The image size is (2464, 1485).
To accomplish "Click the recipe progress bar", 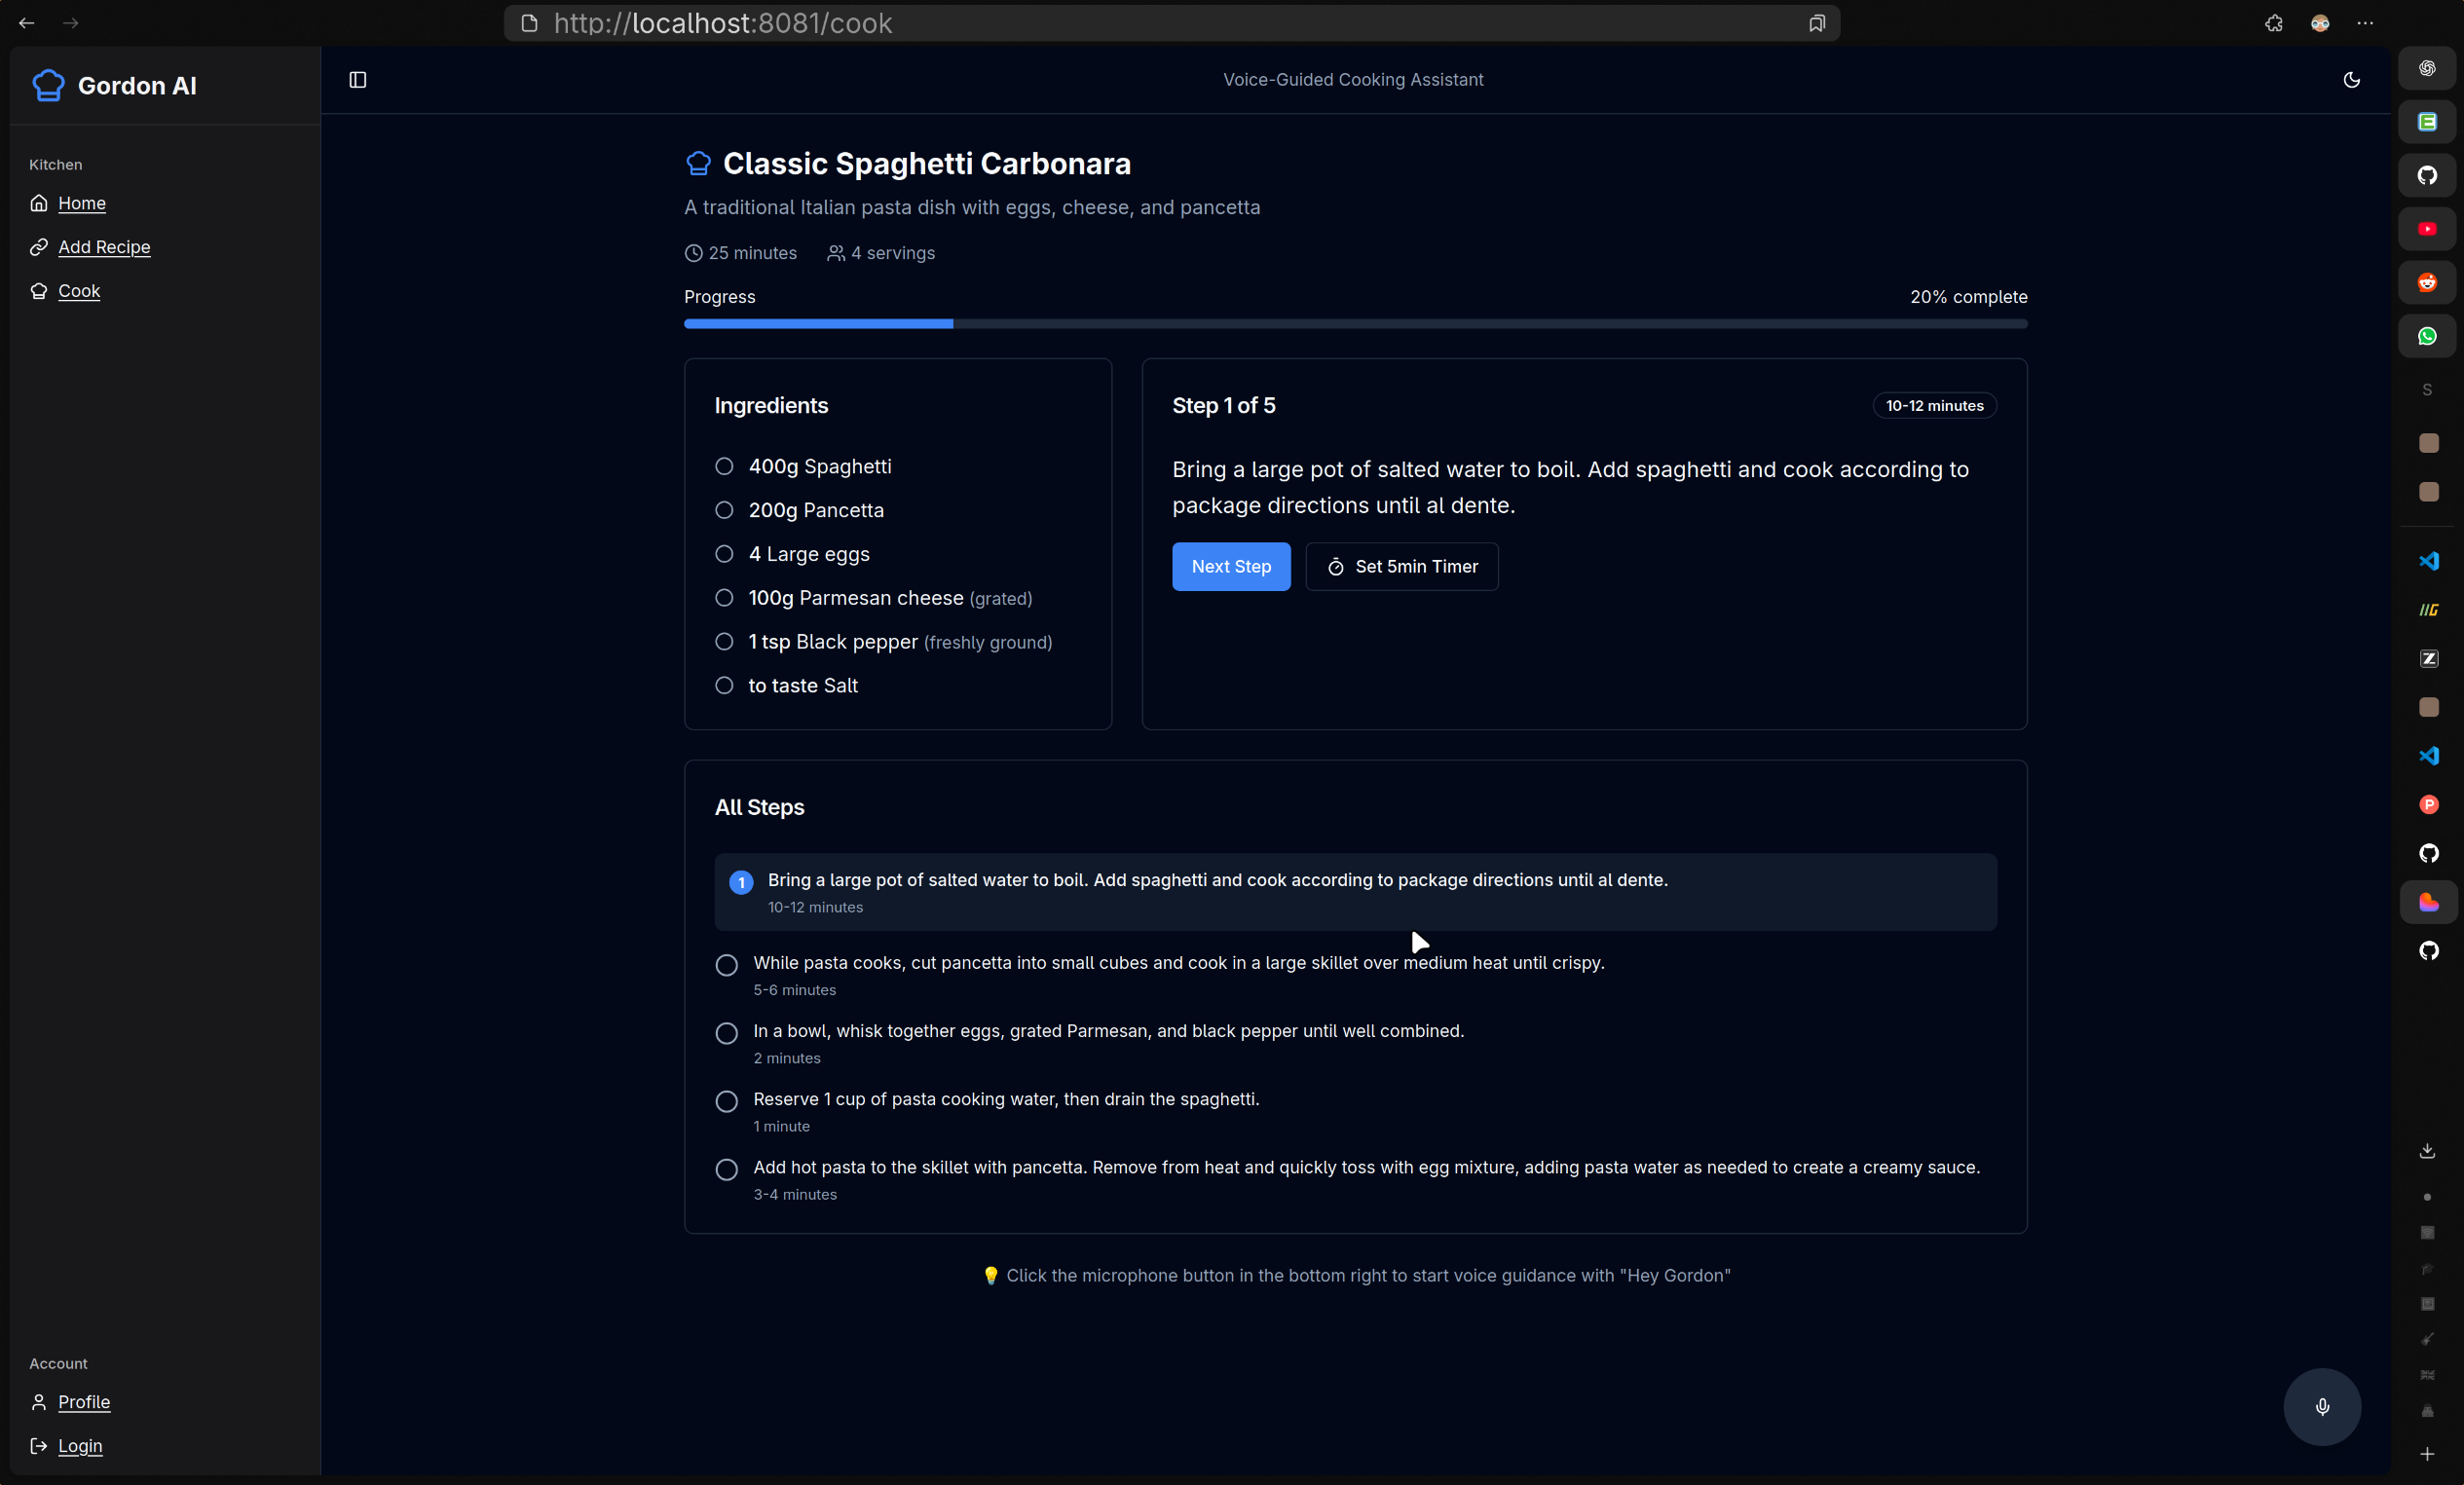I will click(x=1355, y=323).
